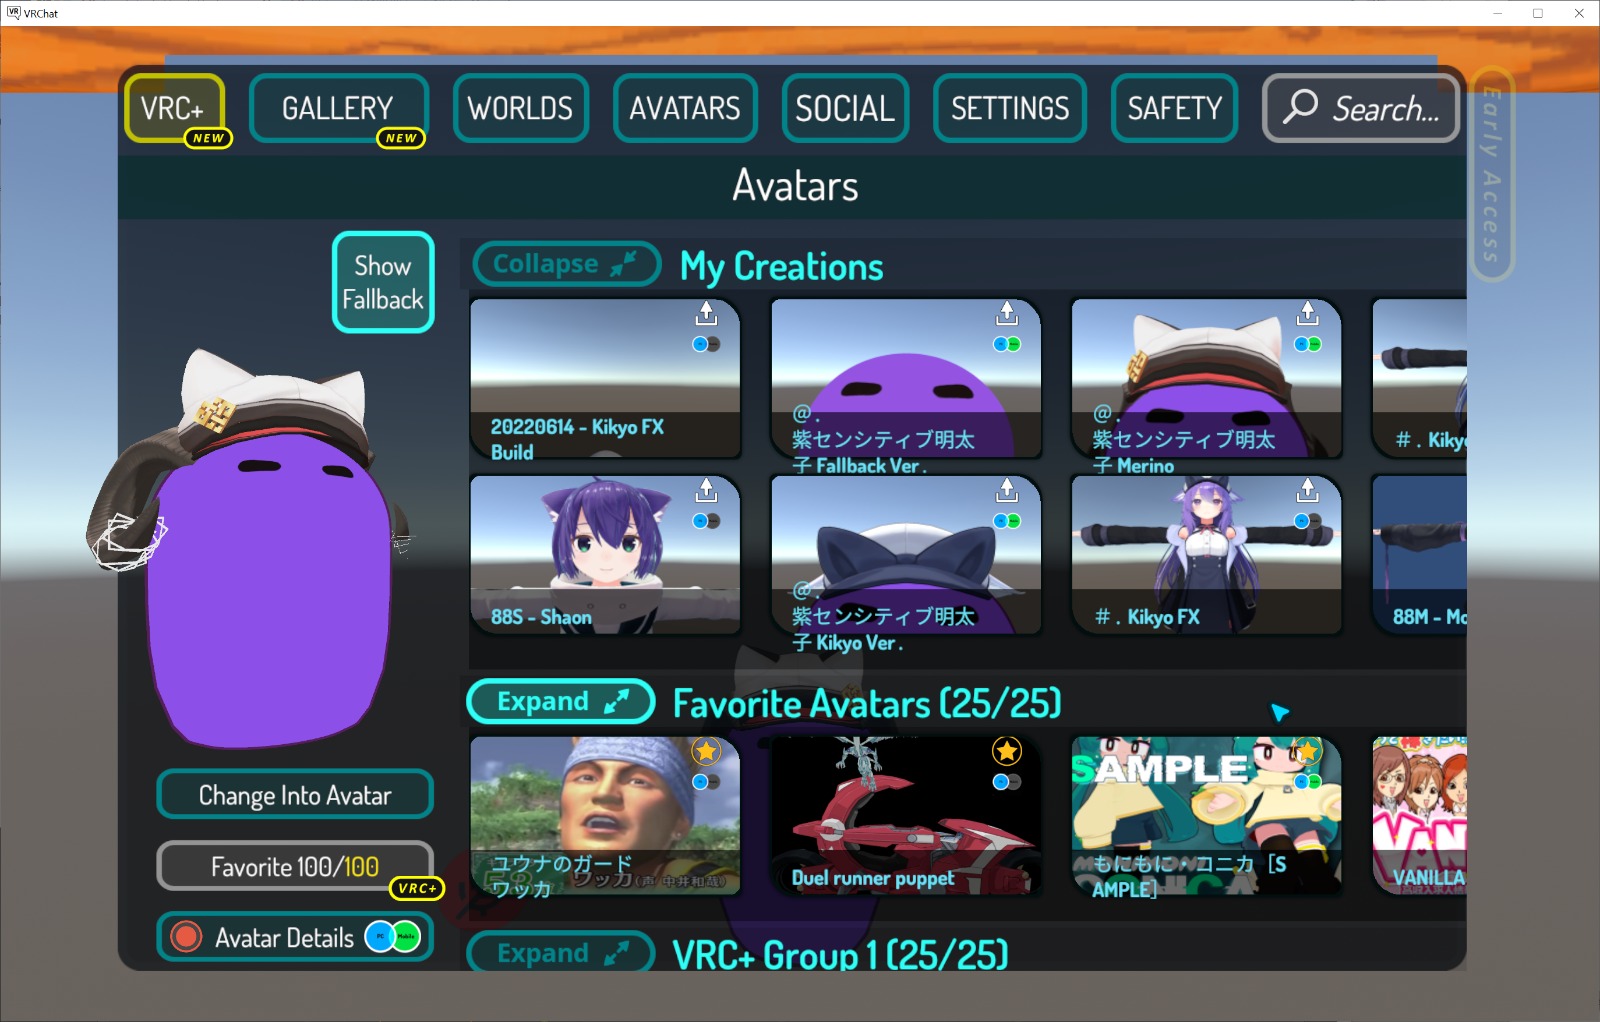The image size is (1600, 1022).
Task: Select 紫センシティブ明太子 Merino avatar
Action: [x=1206, y=378]
